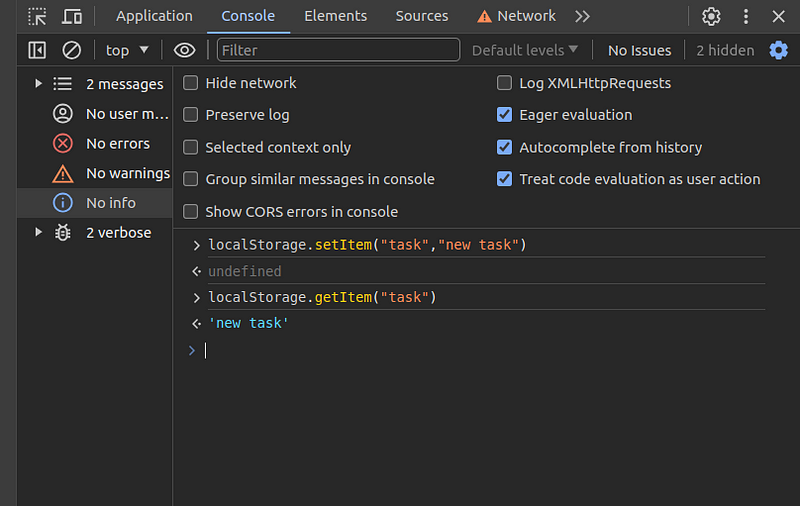Open the three-dot customize DevTools menu
This screenshot has width=800, height=506.
(x=746, y=16)
